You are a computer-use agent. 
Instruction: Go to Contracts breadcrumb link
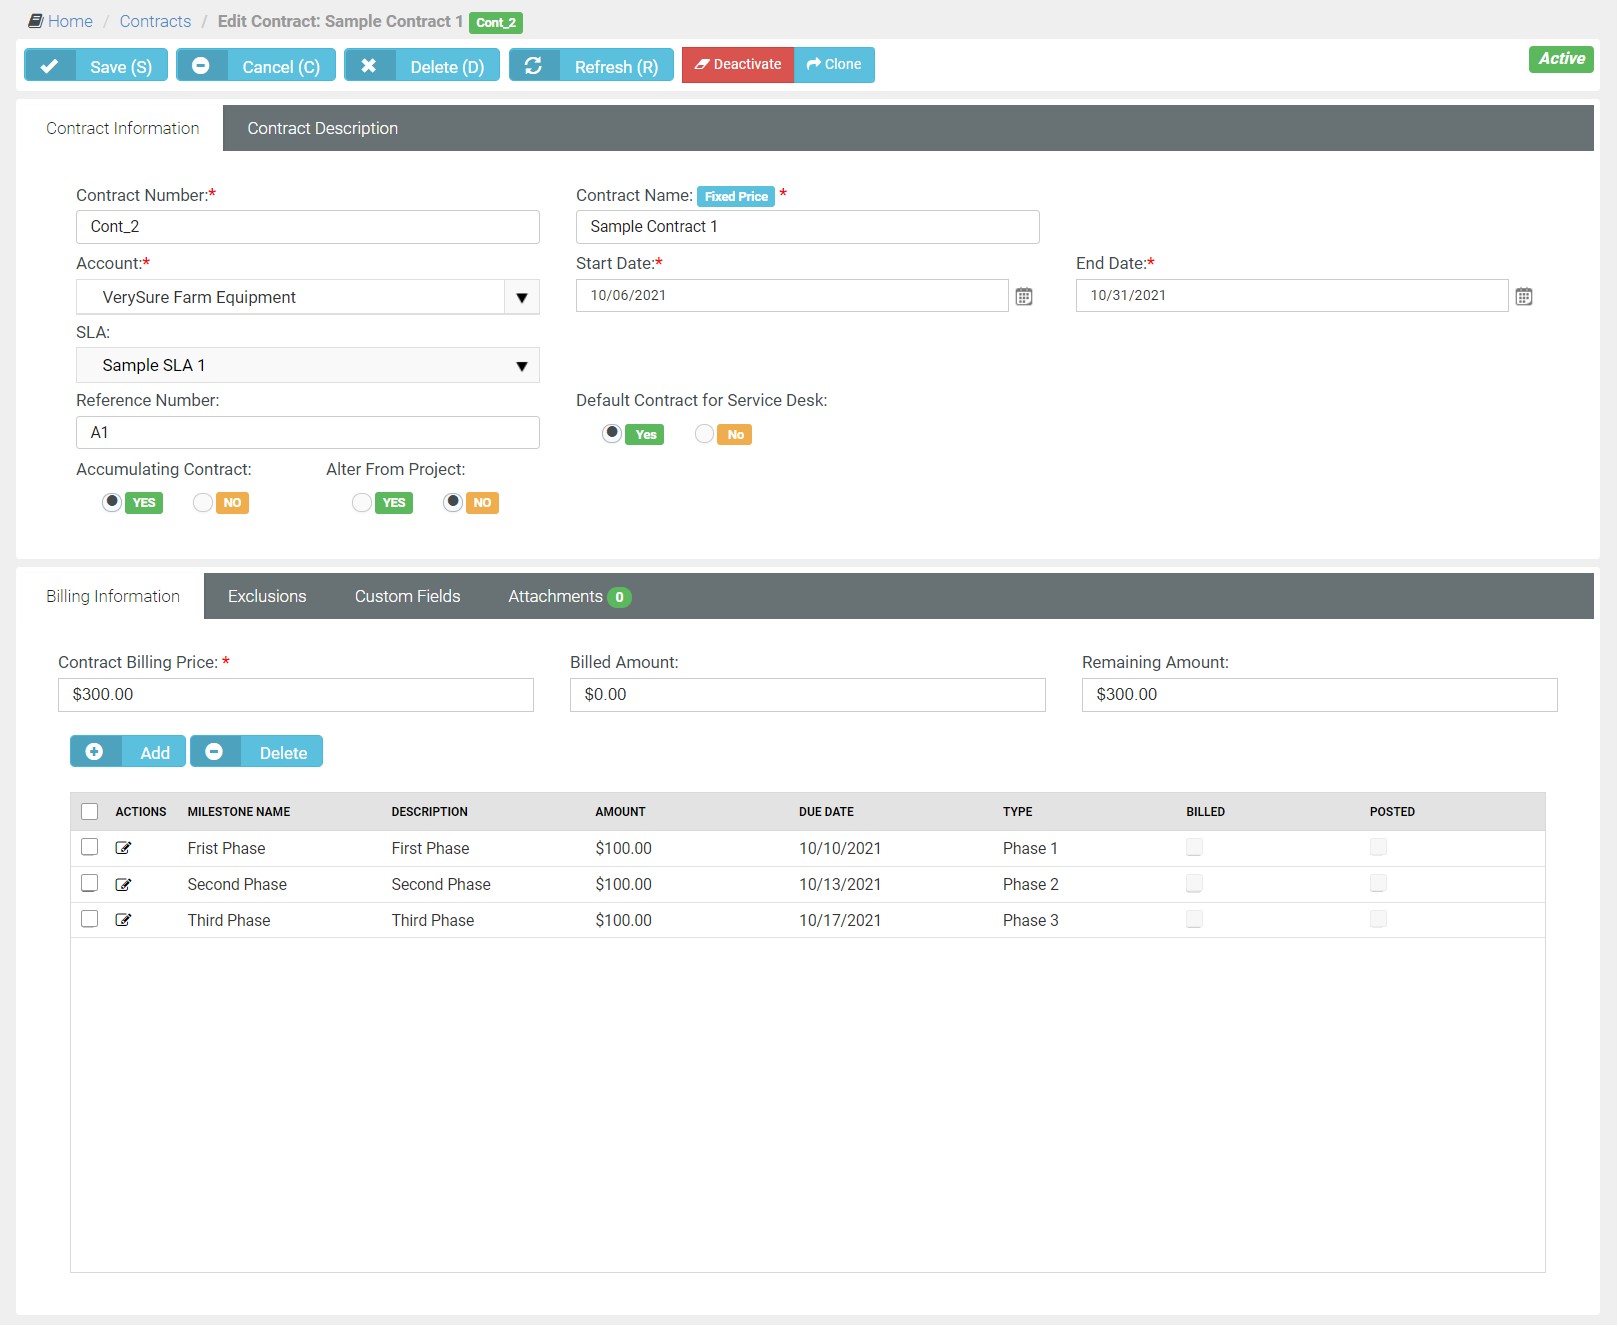coord(155,21)
